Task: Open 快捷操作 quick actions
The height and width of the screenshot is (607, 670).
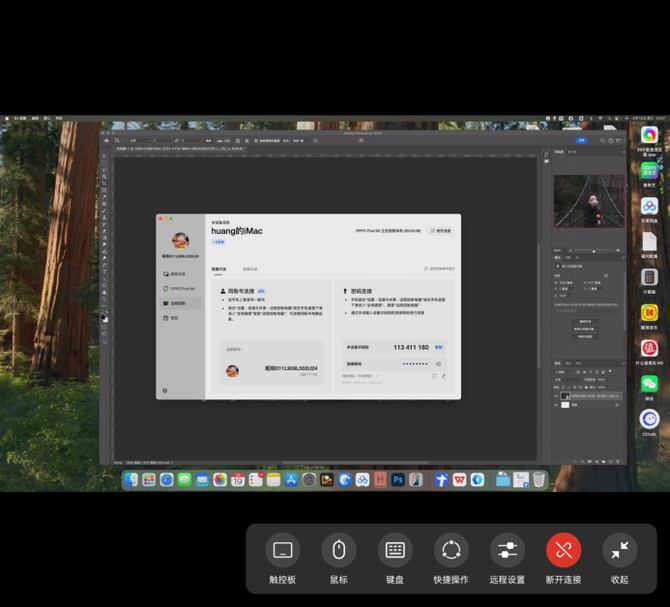Action: pos(451,550)
